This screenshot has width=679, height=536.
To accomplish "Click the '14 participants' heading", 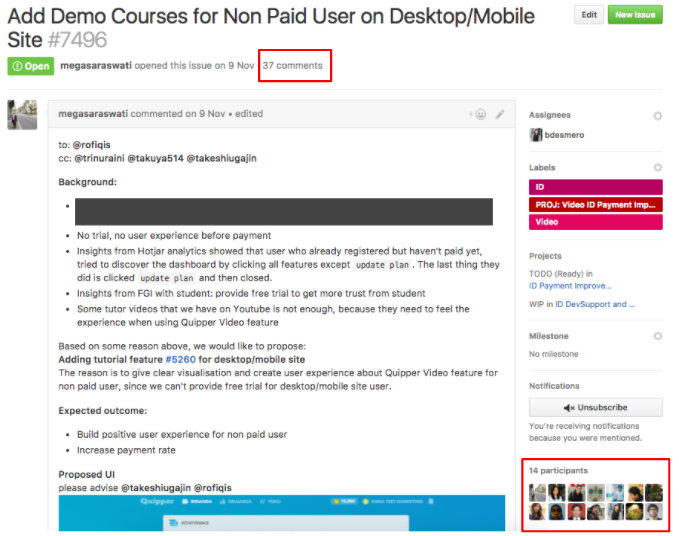I will click(558, 471).
